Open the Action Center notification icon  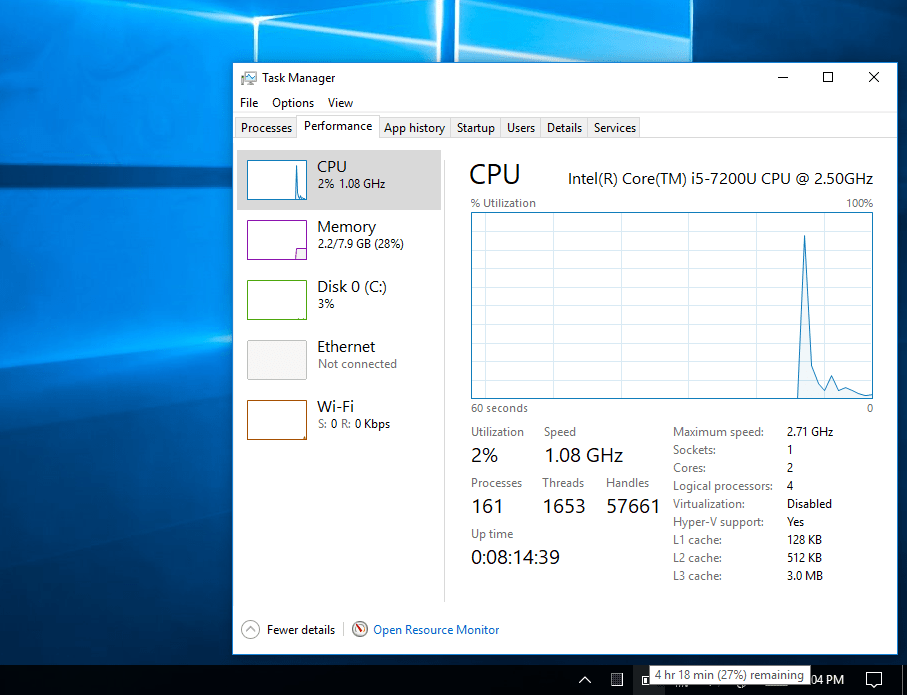pyautogui.click(x=873, y=679)
